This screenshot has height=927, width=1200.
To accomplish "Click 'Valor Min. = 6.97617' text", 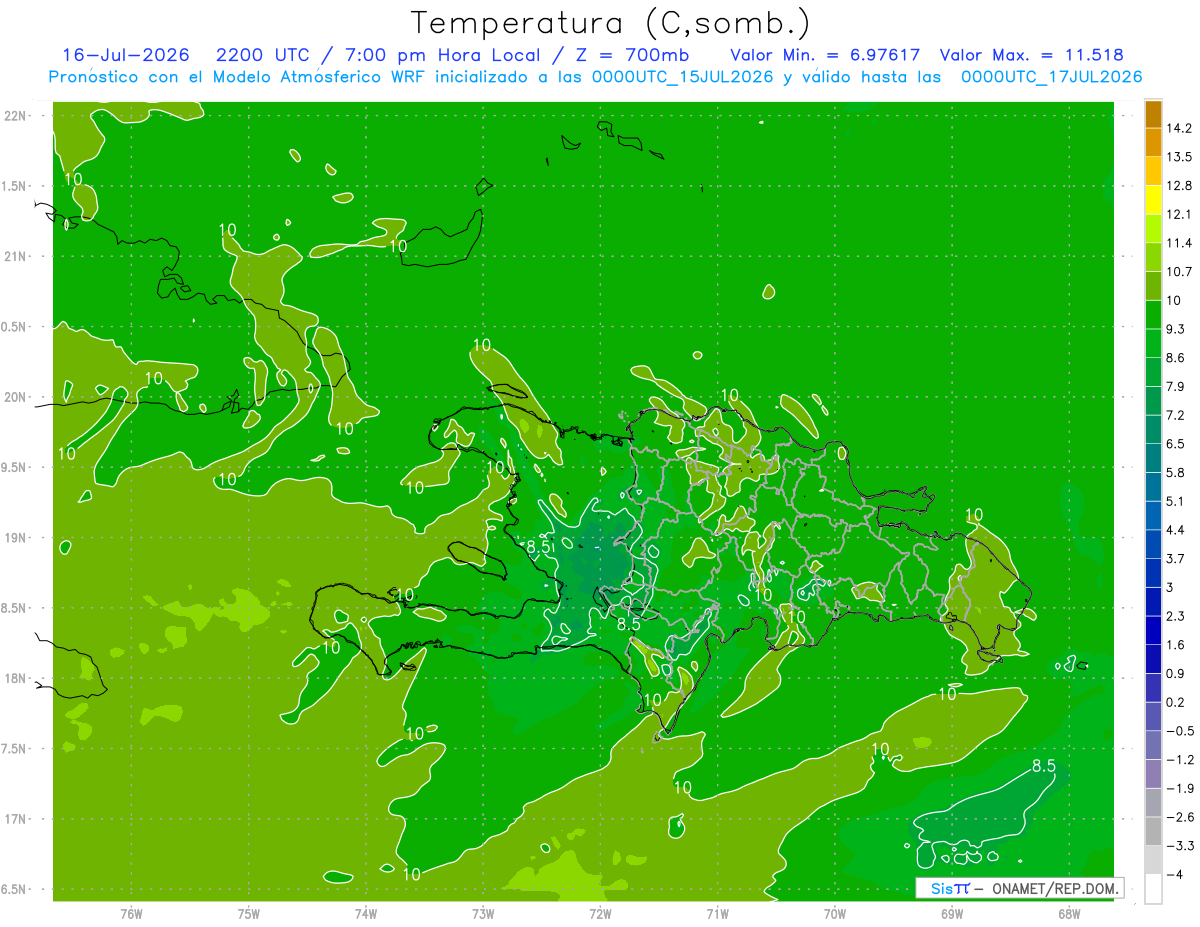I will [825, 55].
